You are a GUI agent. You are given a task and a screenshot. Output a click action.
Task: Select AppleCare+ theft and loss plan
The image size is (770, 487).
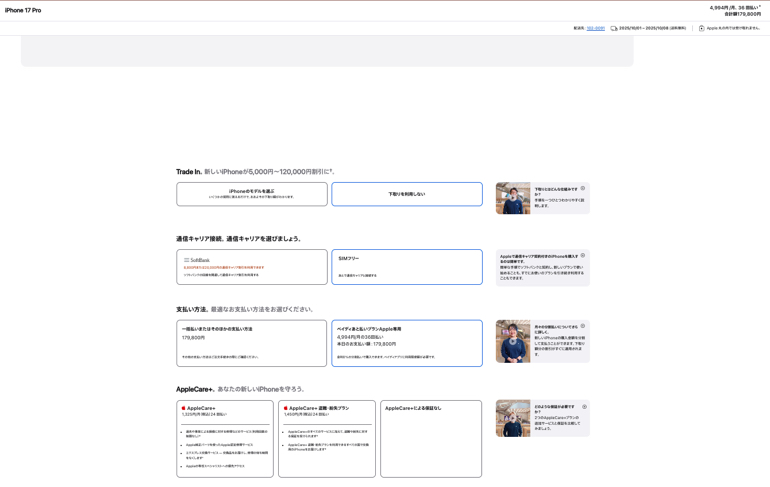(327, 438)
